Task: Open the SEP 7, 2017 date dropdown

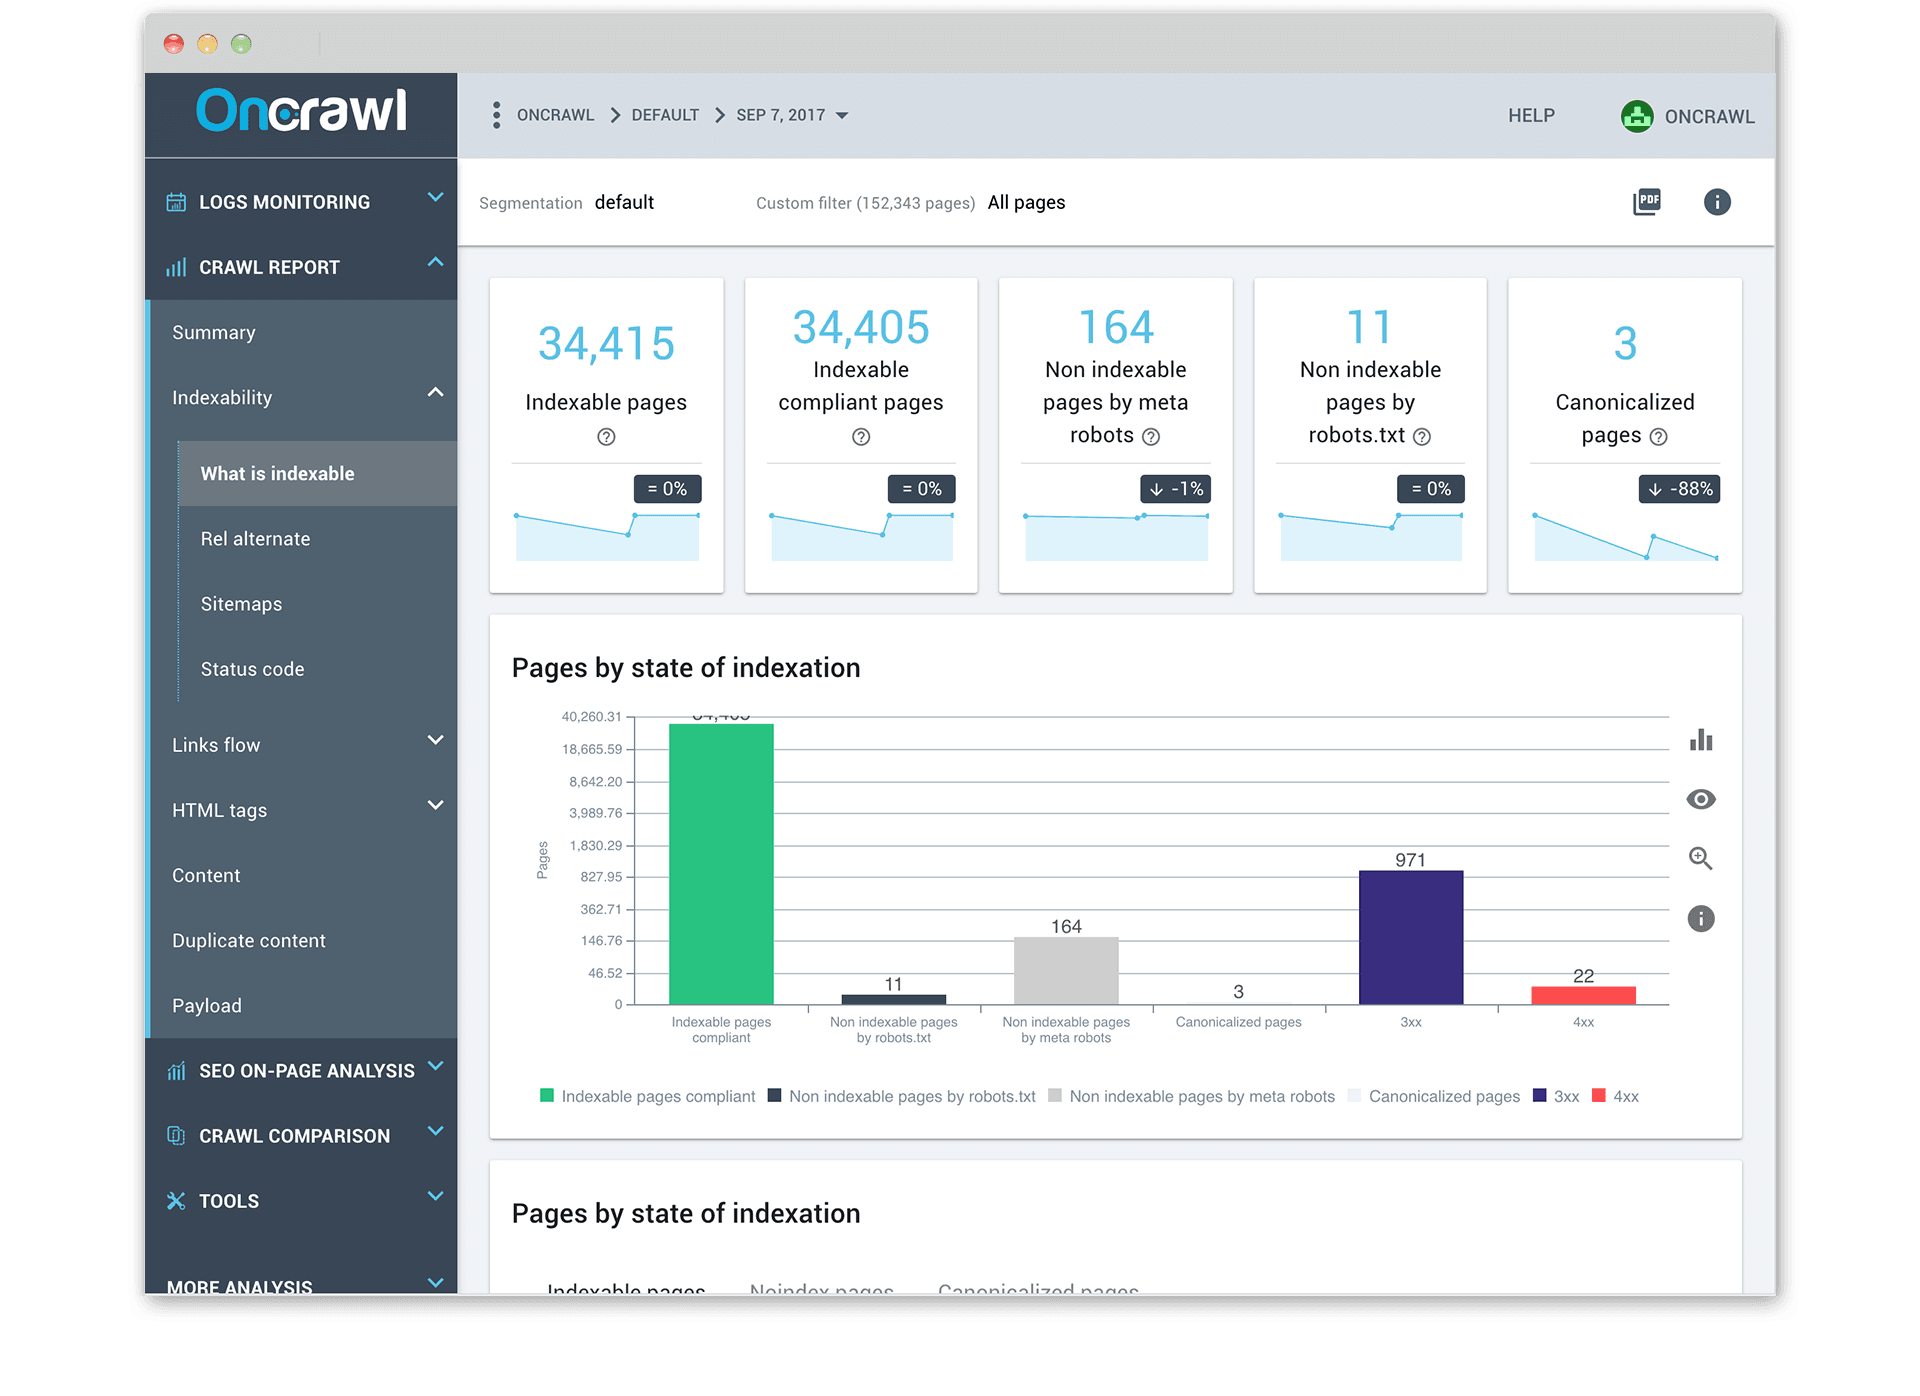Action: coord(790,115)
